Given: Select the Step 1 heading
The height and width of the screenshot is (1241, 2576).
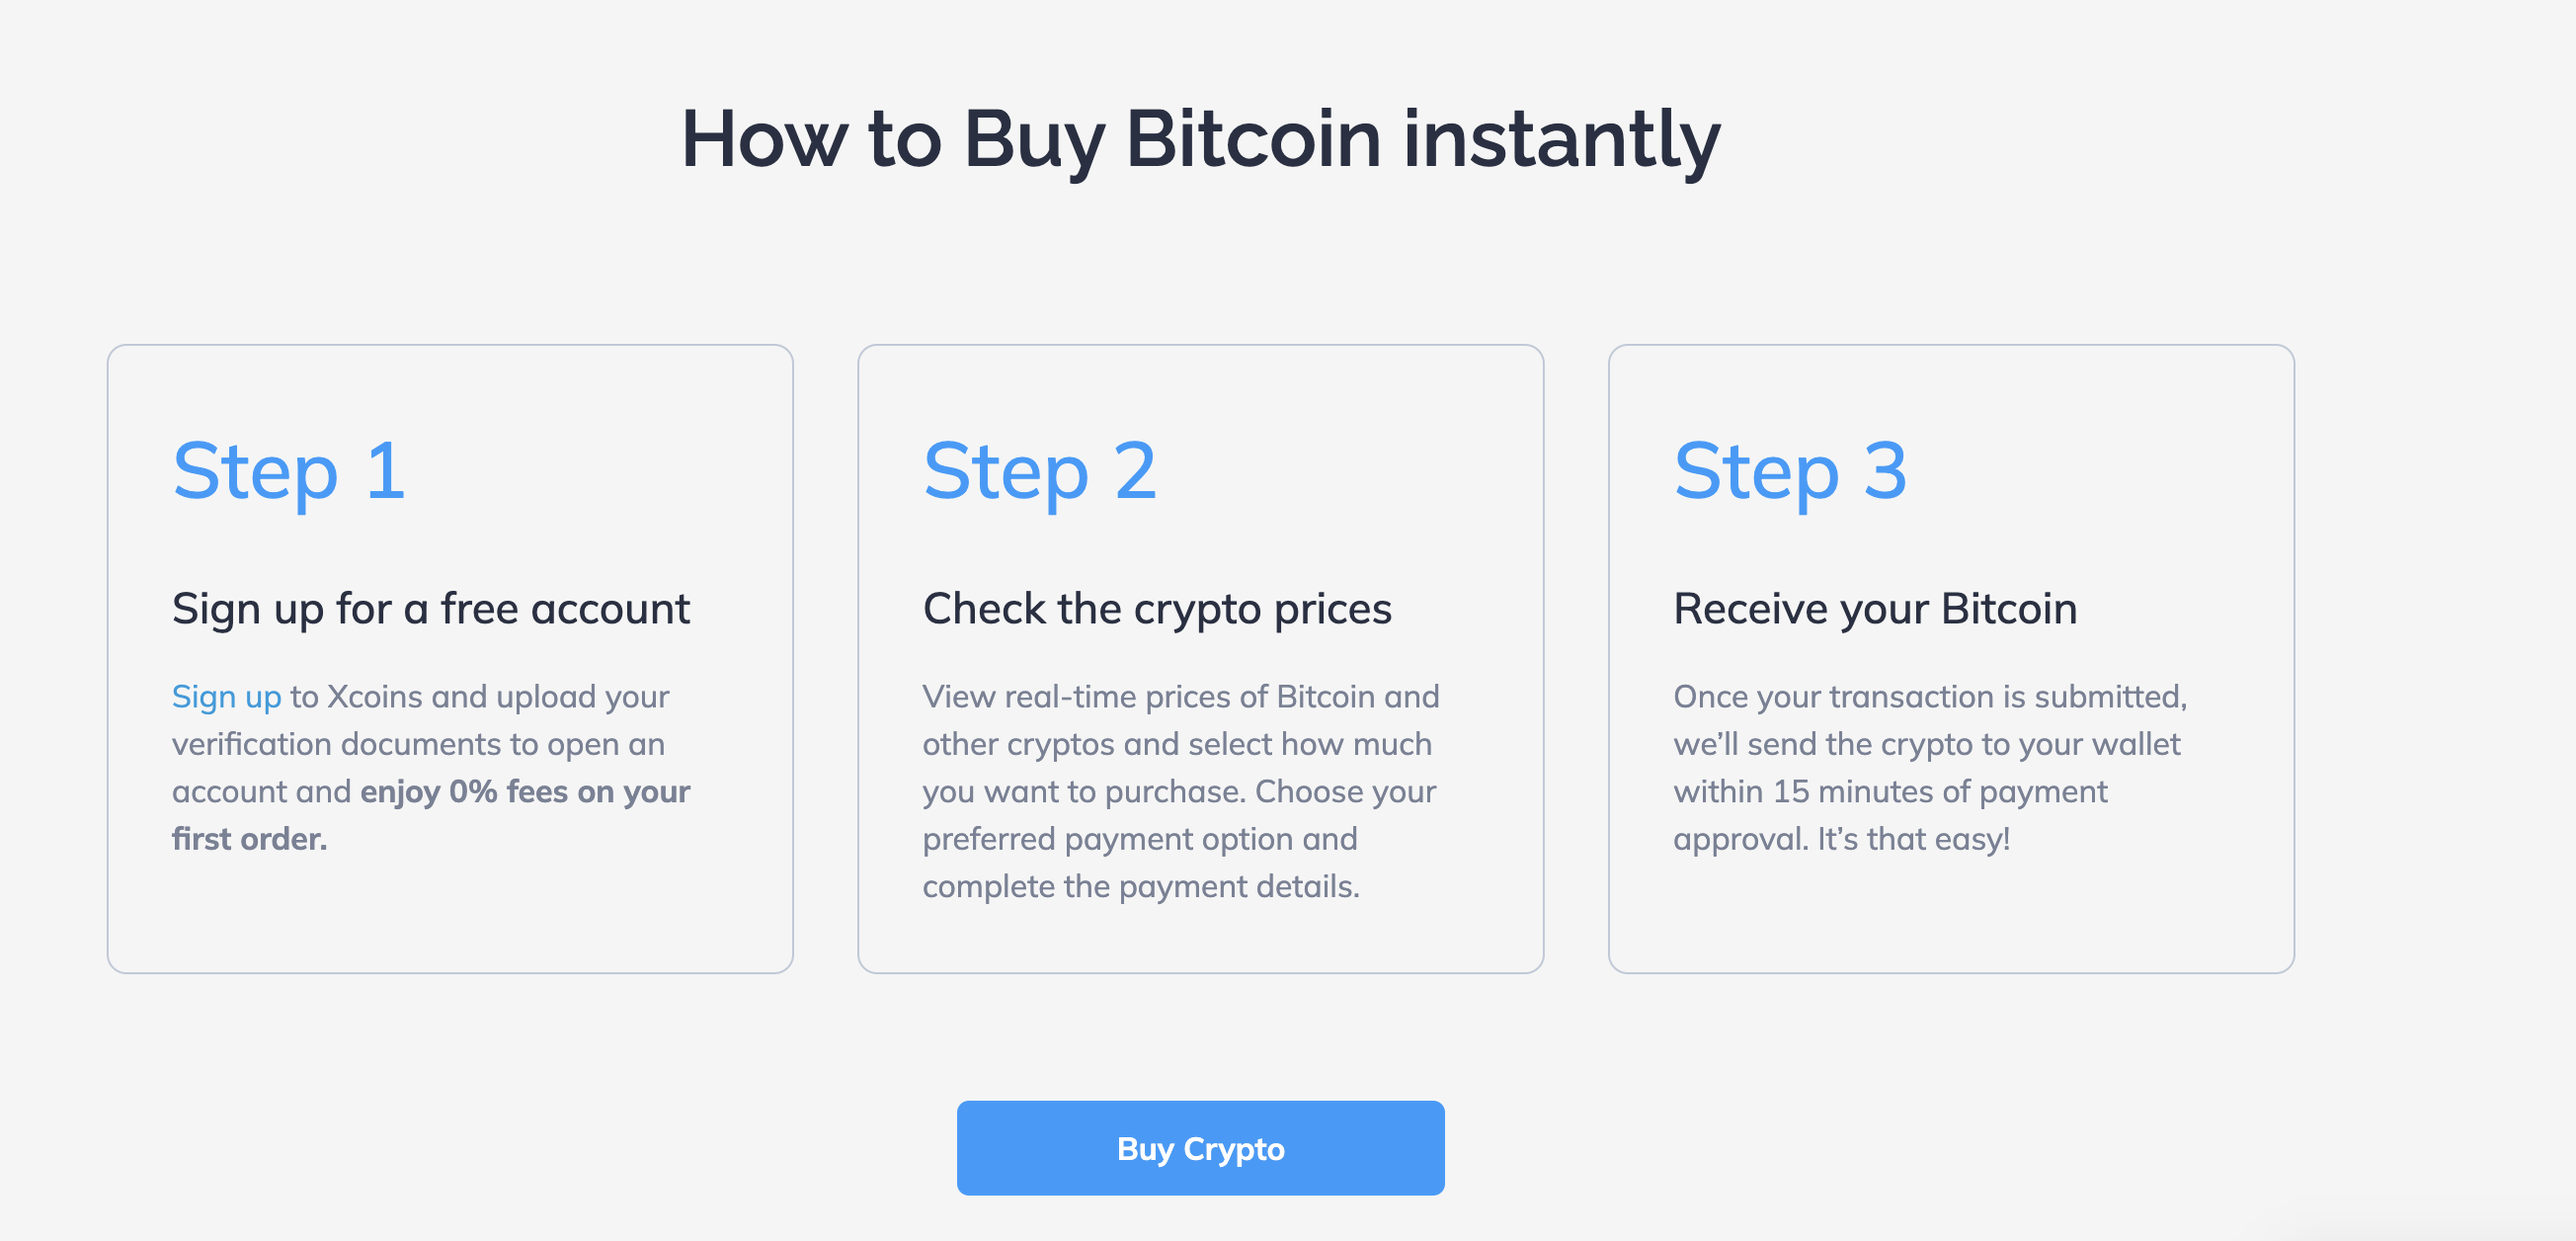Looking at the screenshot, I should 289,472.
